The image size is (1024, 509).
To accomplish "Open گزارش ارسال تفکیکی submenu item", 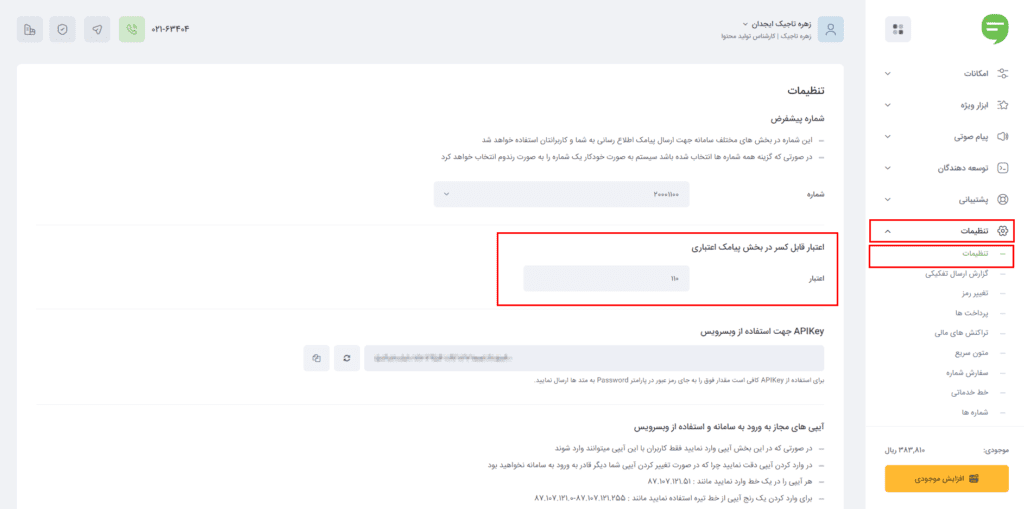I will (x=956, y=273).
